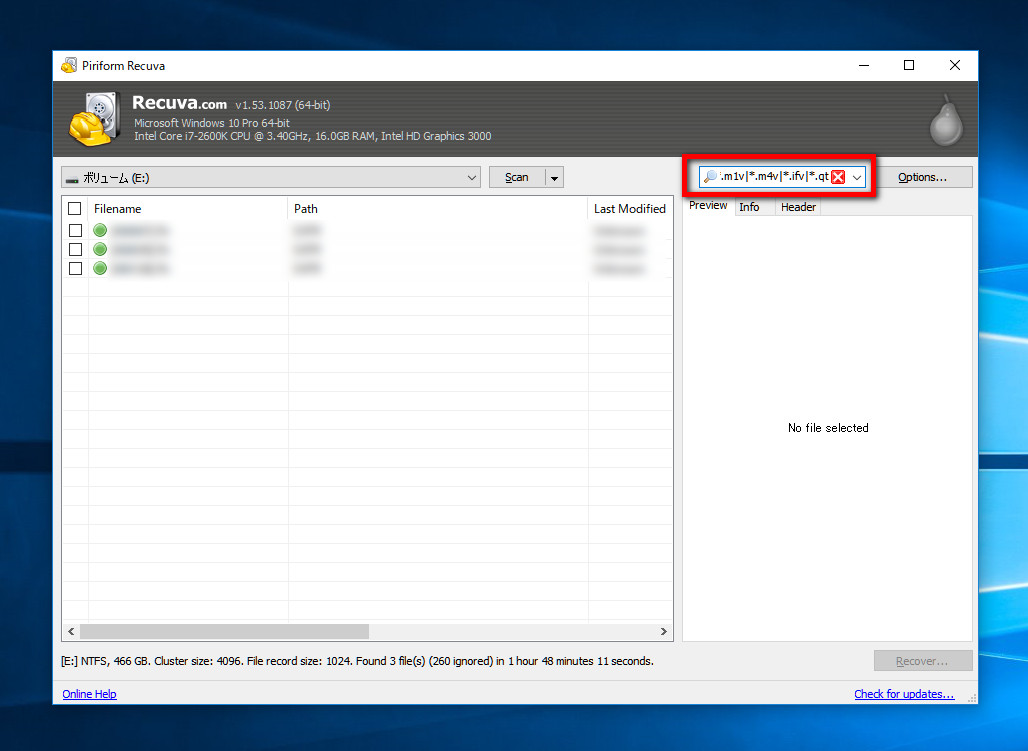This screenshot has height=751, width=1028.
Task: Click the green status dot of the second file
Action: 100,249
